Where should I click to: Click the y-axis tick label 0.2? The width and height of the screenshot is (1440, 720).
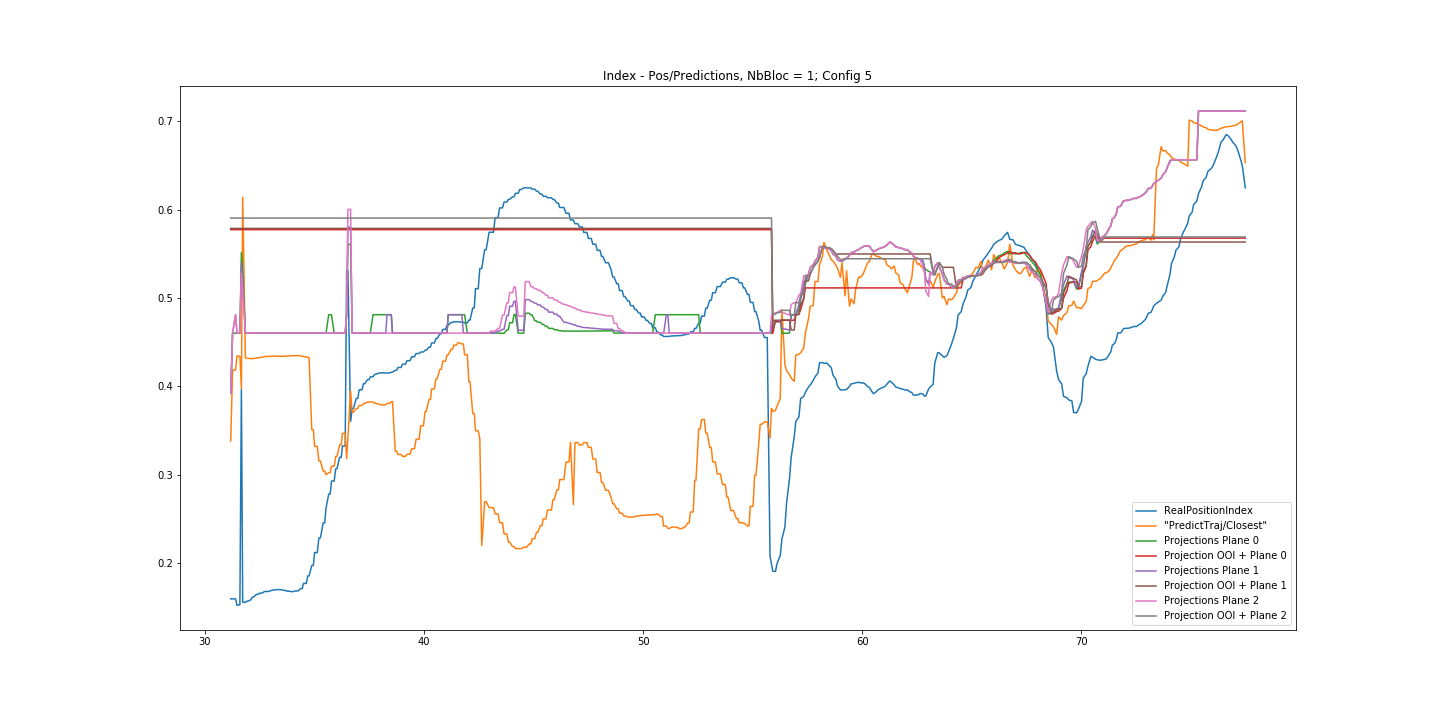click(164, 564)
